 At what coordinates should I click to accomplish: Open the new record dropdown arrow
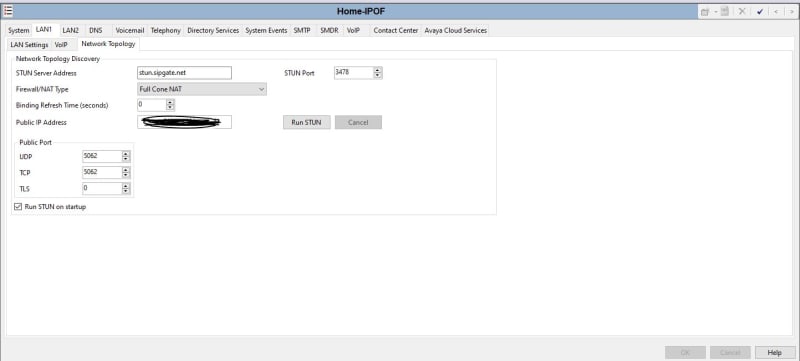click(715, 12)
